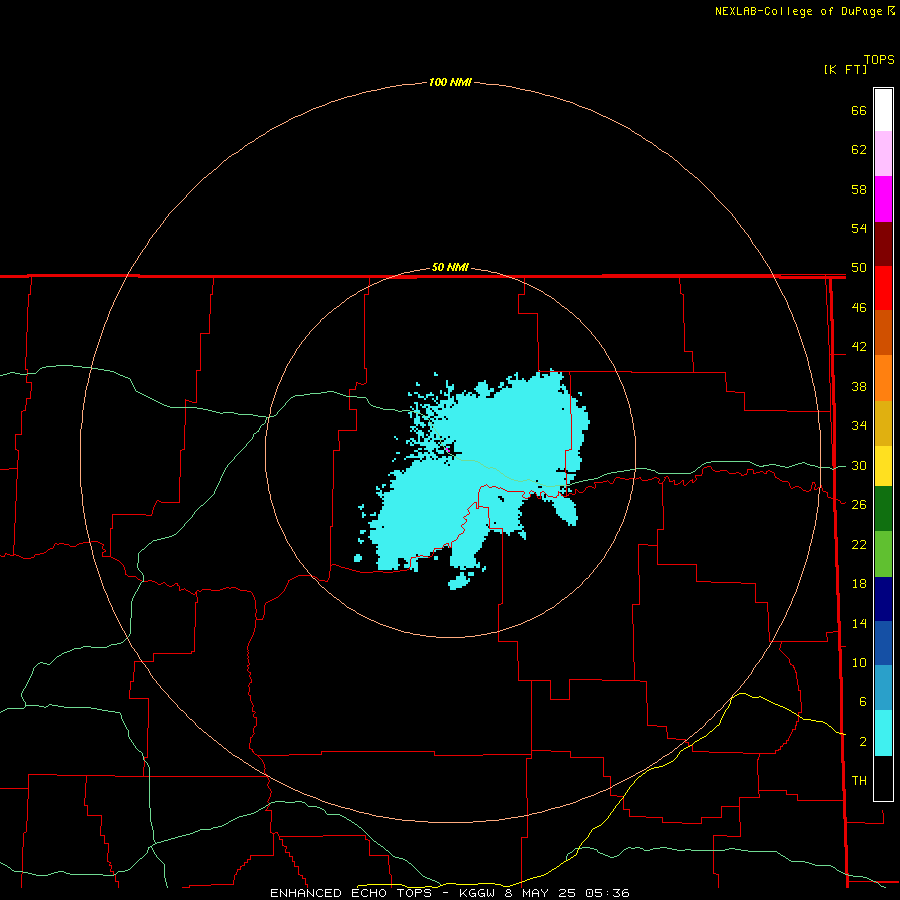The width and height of the screenshot is (900, 900).
Task: Click legend value 18
Action: [x=859, y=584]
